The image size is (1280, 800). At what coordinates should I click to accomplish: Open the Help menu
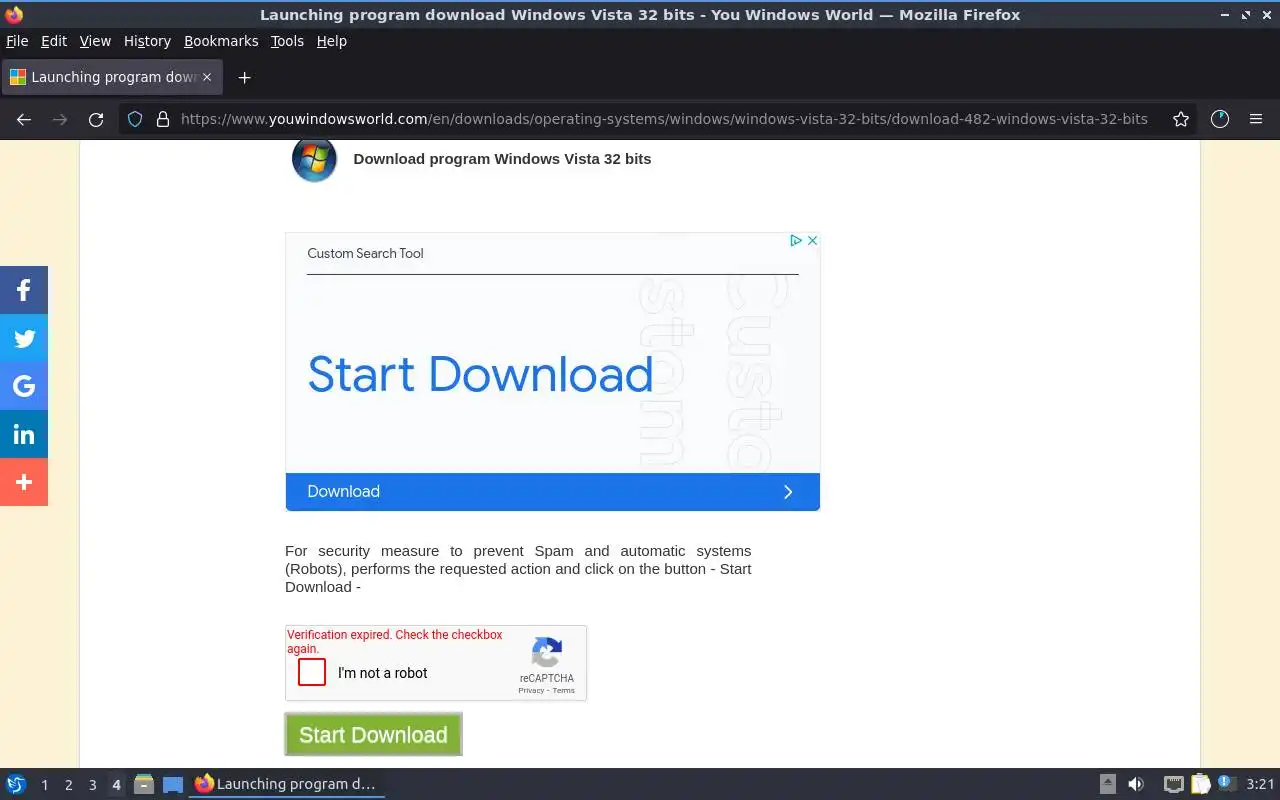pos(332,41)
